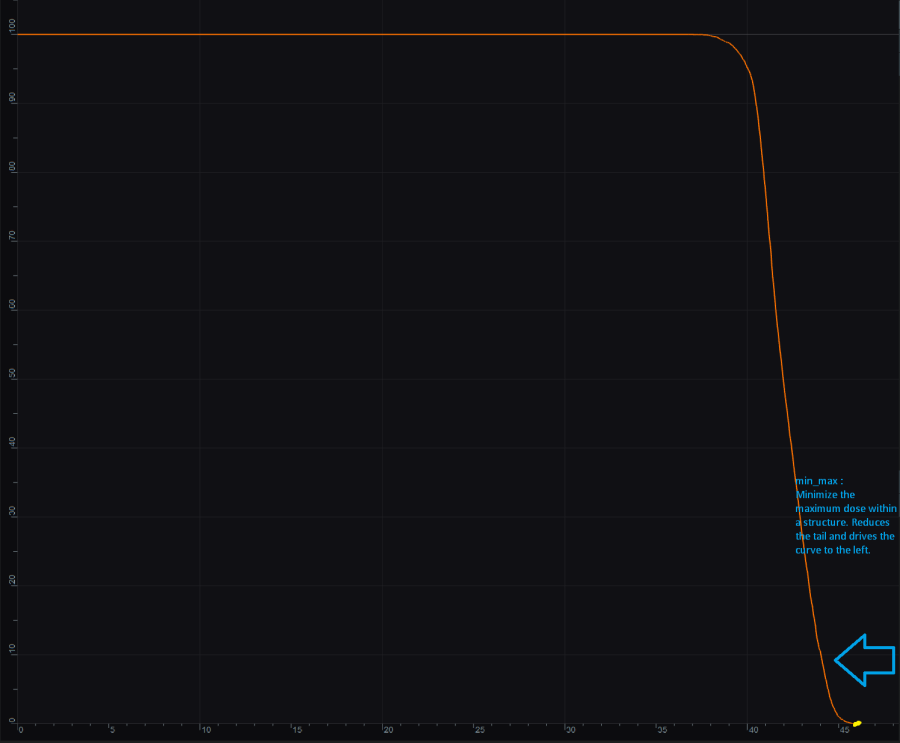The image size is (900, 743).
Task: Click the x-axis tick label 5
Action: [x=112, y=730]
